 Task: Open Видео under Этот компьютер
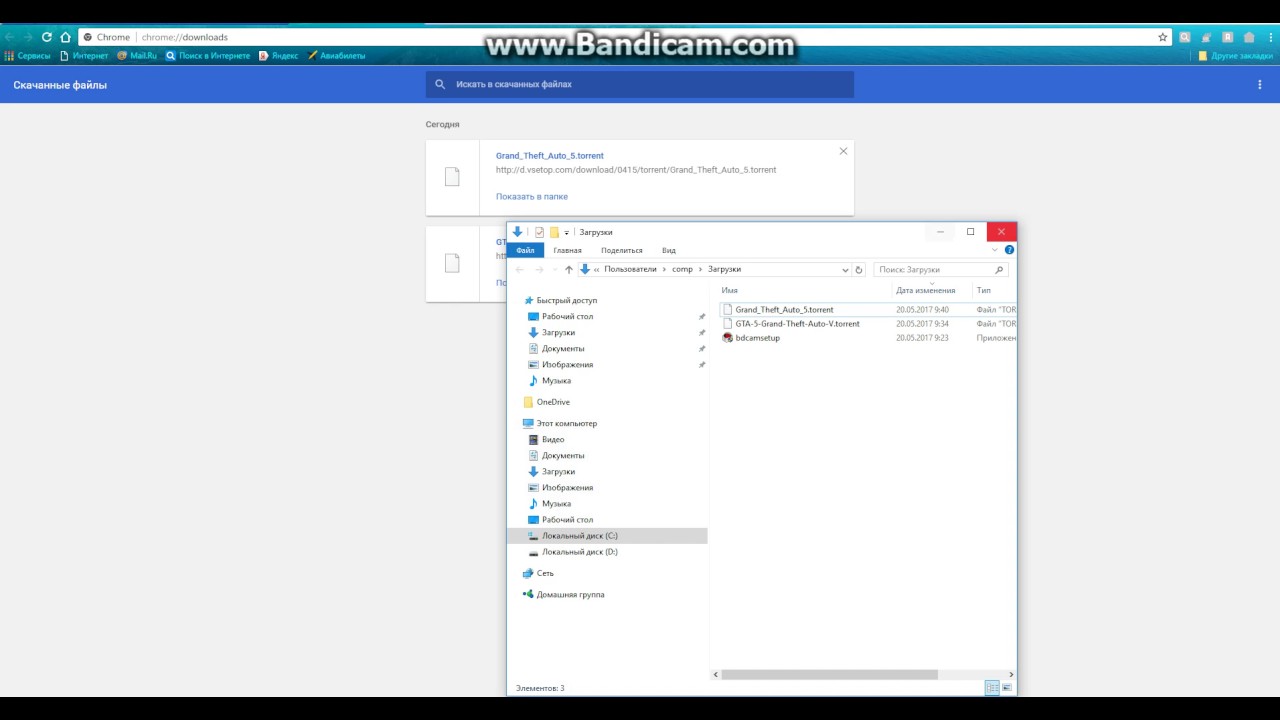(x=553, y=439)
